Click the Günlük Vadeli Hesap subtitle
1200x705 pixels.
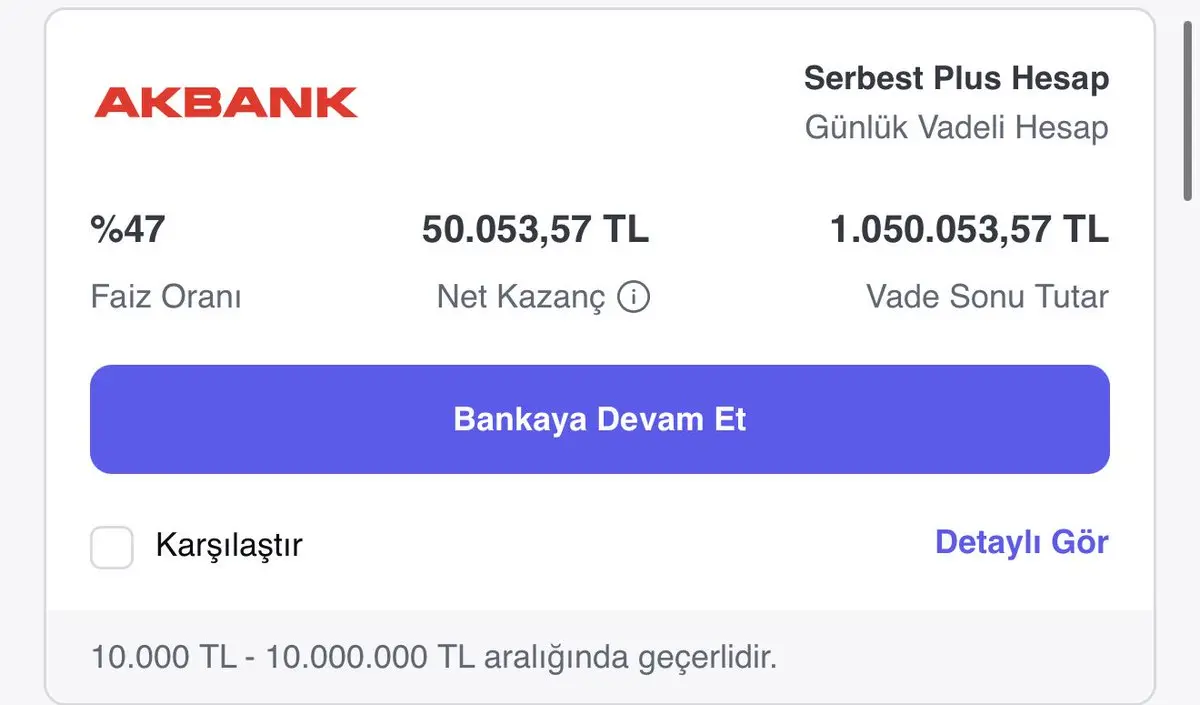(x=957, y=128)
